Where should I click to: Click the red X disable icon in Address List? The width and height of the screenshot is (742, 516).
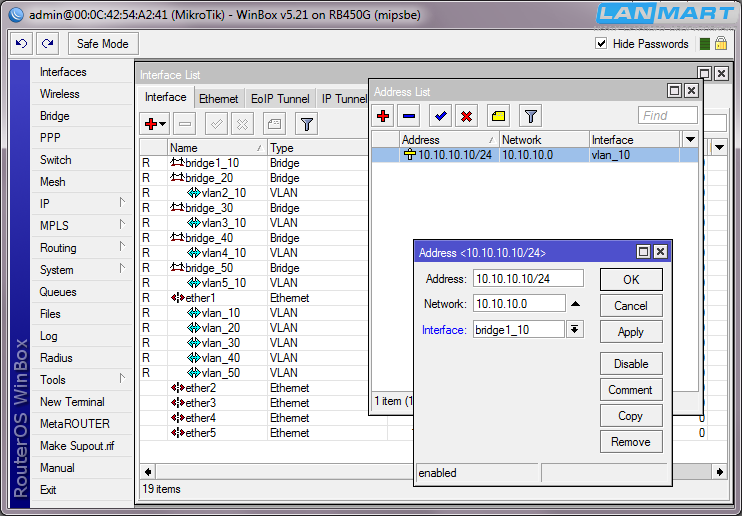pyautogui.click(x=466, y=116)
